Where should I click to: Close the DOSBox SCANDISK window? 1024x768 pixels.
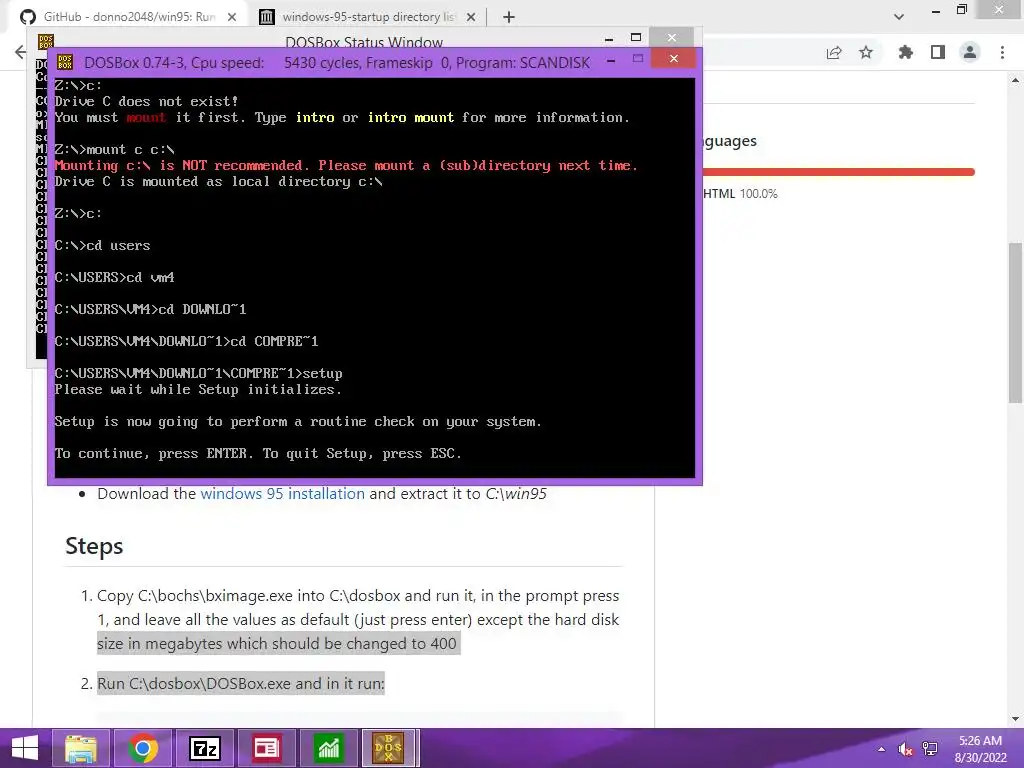click(x=674, y=59)
